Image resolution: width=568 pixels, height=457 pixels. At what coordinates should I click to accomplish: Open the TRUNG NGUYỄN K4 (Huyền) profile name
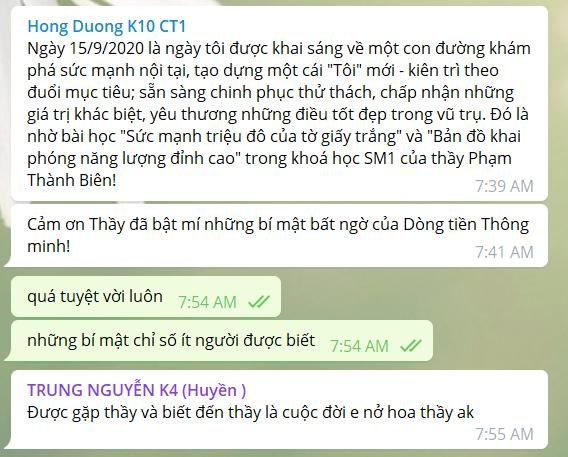(x=137, y=390)
